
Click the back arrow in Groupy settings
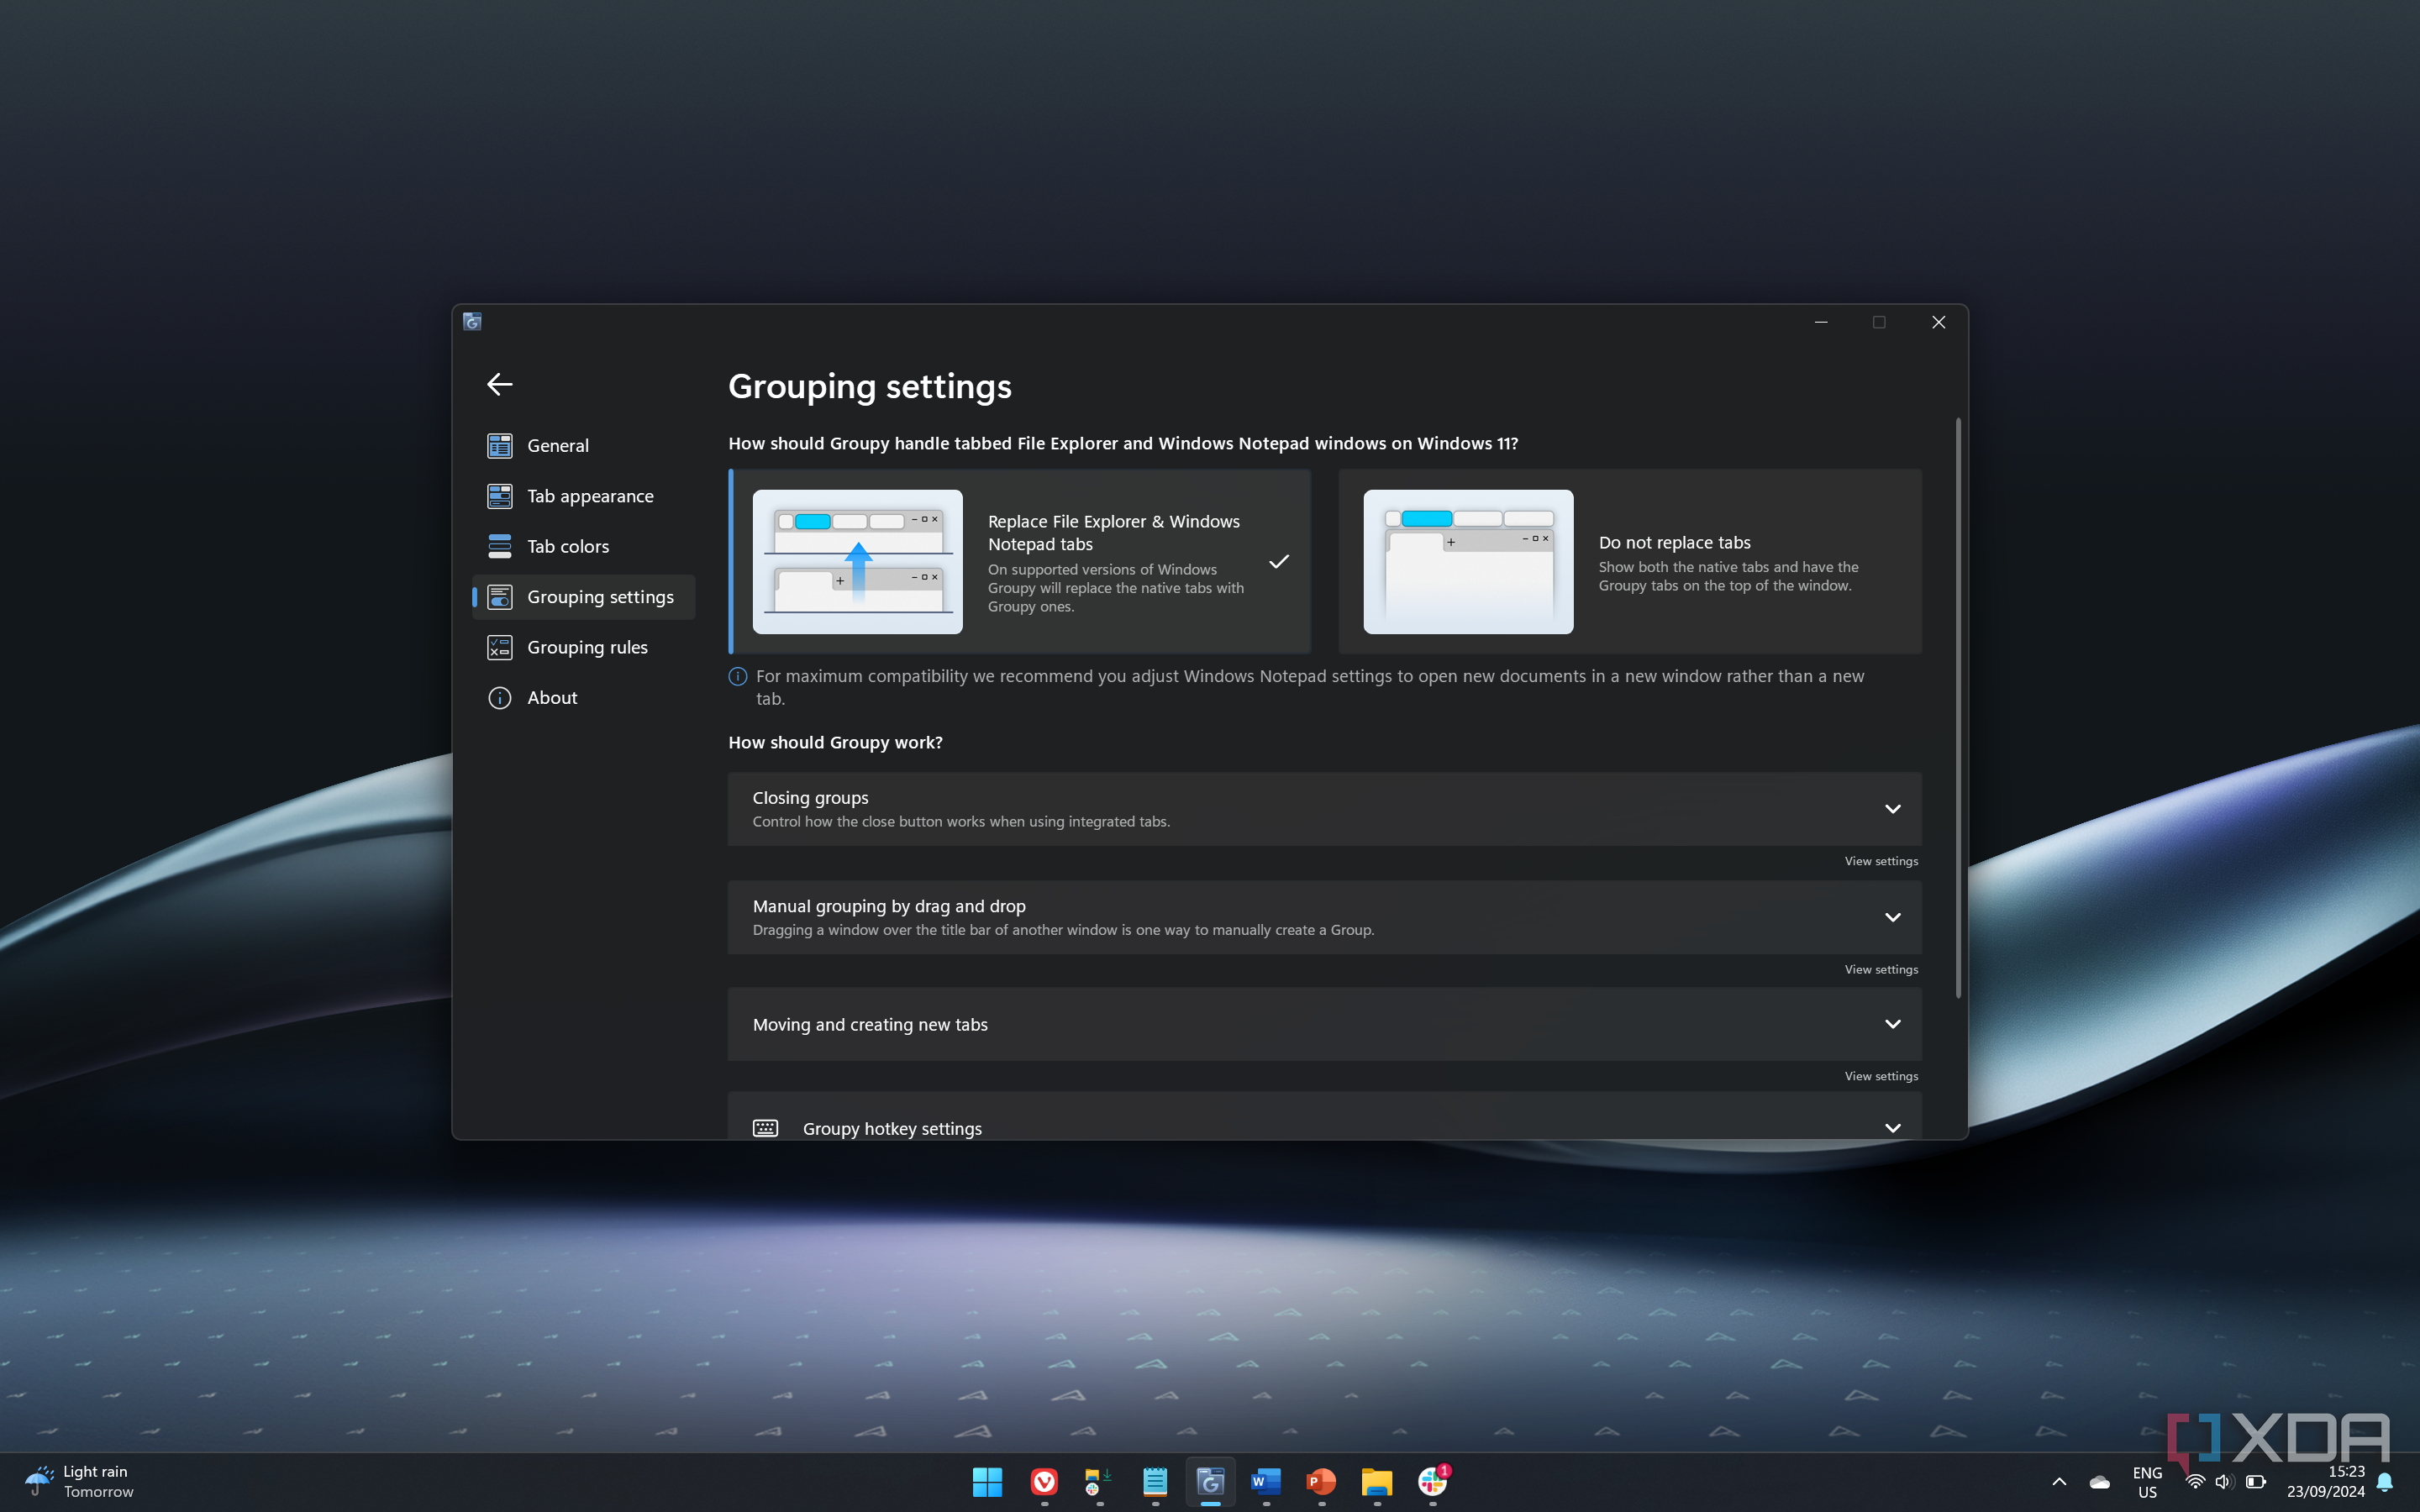(x=500, y=384)
